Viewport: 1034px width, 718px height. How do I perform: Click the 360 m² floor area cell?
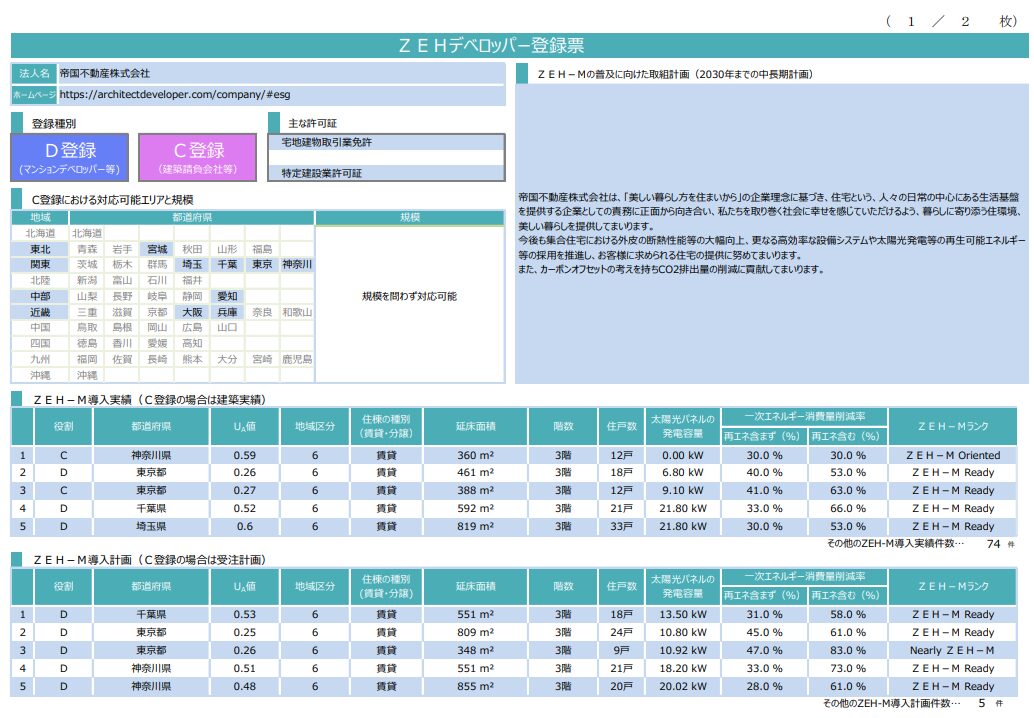point(475,455)
